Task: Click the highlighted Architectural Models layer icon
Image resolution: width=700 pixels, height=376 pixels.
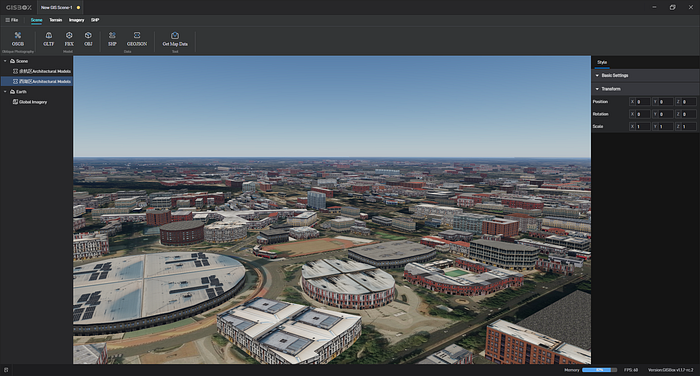Action: 15,82
